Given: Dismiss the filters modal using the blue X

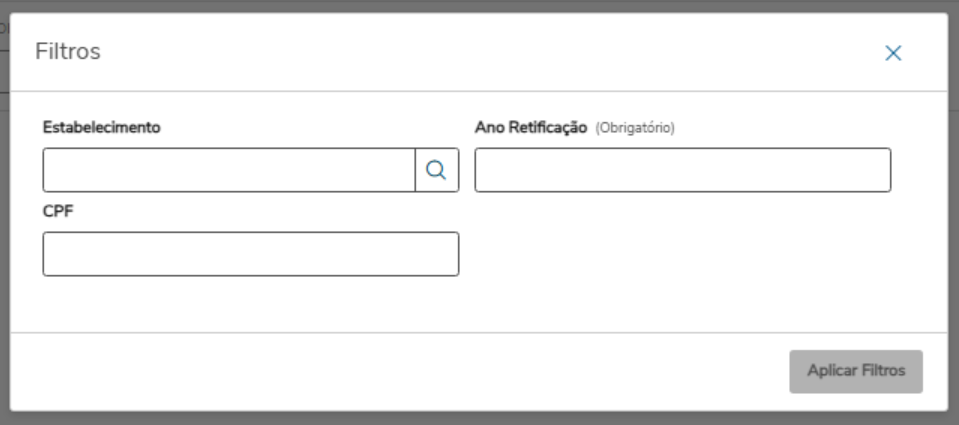Looking at the screenshot, I should (893, 53).
